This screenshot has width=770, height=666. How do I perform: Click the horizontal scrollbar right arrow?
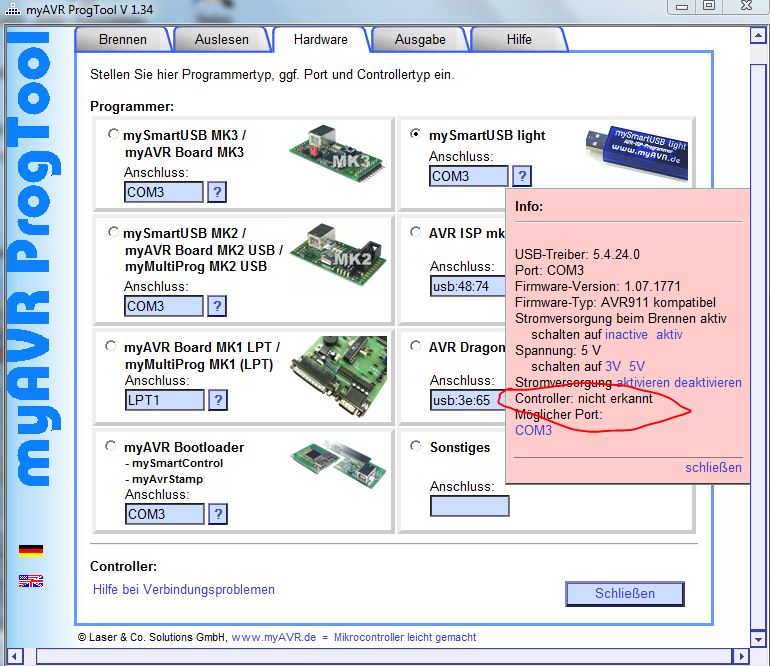741,656
